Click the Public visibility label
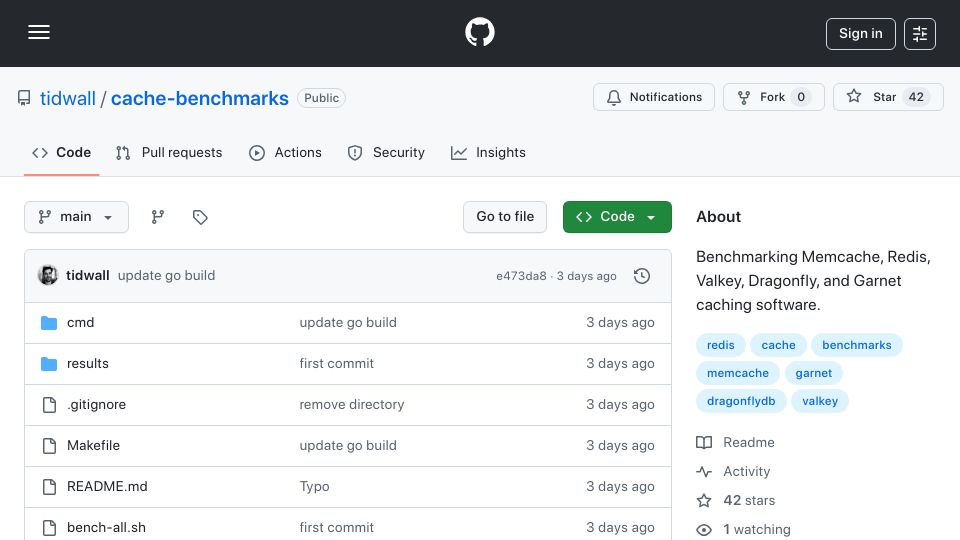The height and width of the screenshot is (540, 960). pyautogui.click(x=321, y=98)
